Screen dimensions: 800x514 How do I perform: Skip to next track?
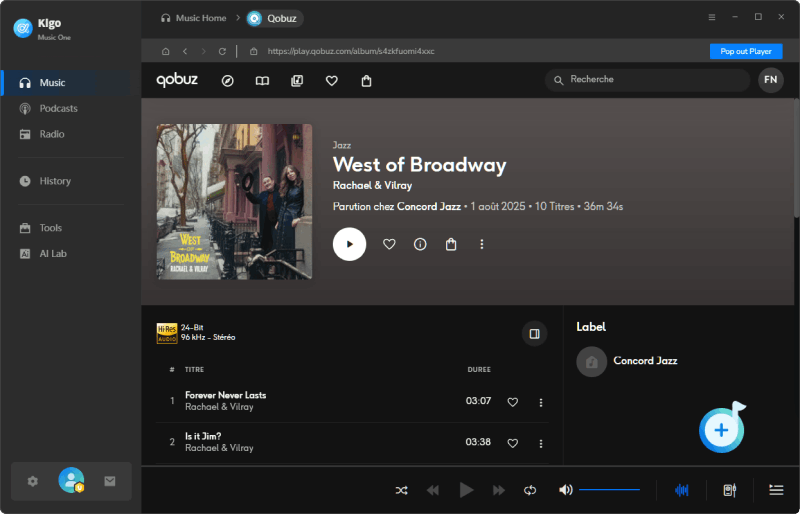pyautogui.click(x=498, y=491)
